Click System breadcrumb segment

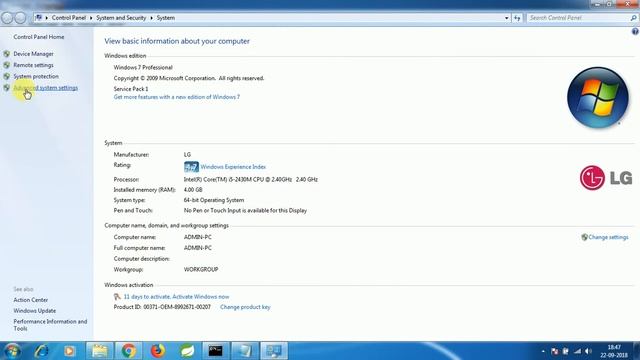click(166, 18)
